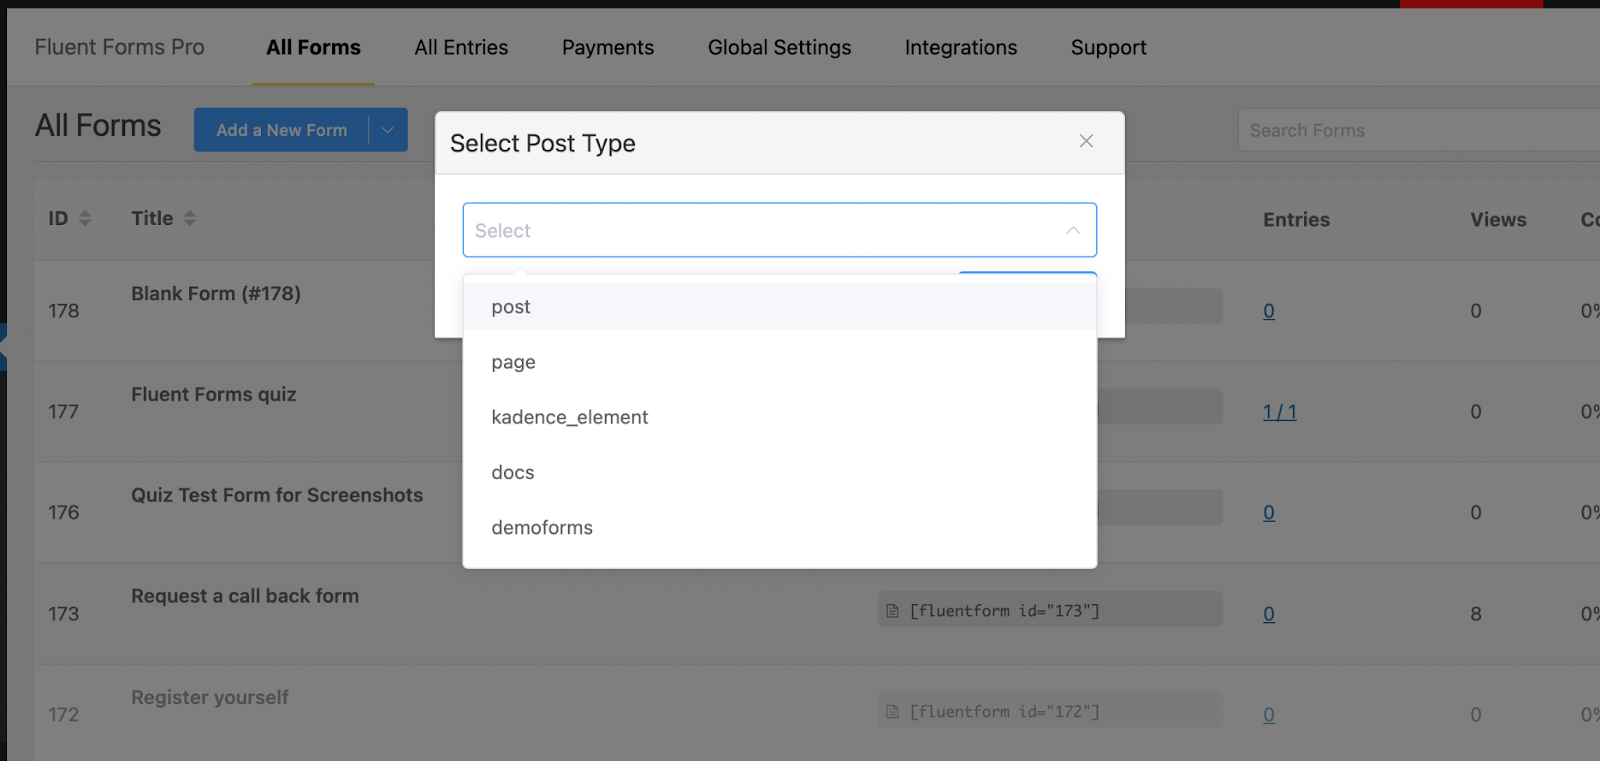Open the Integrations tab
This screenshot has height=761, width=1600.
click(x=961, y=47)
